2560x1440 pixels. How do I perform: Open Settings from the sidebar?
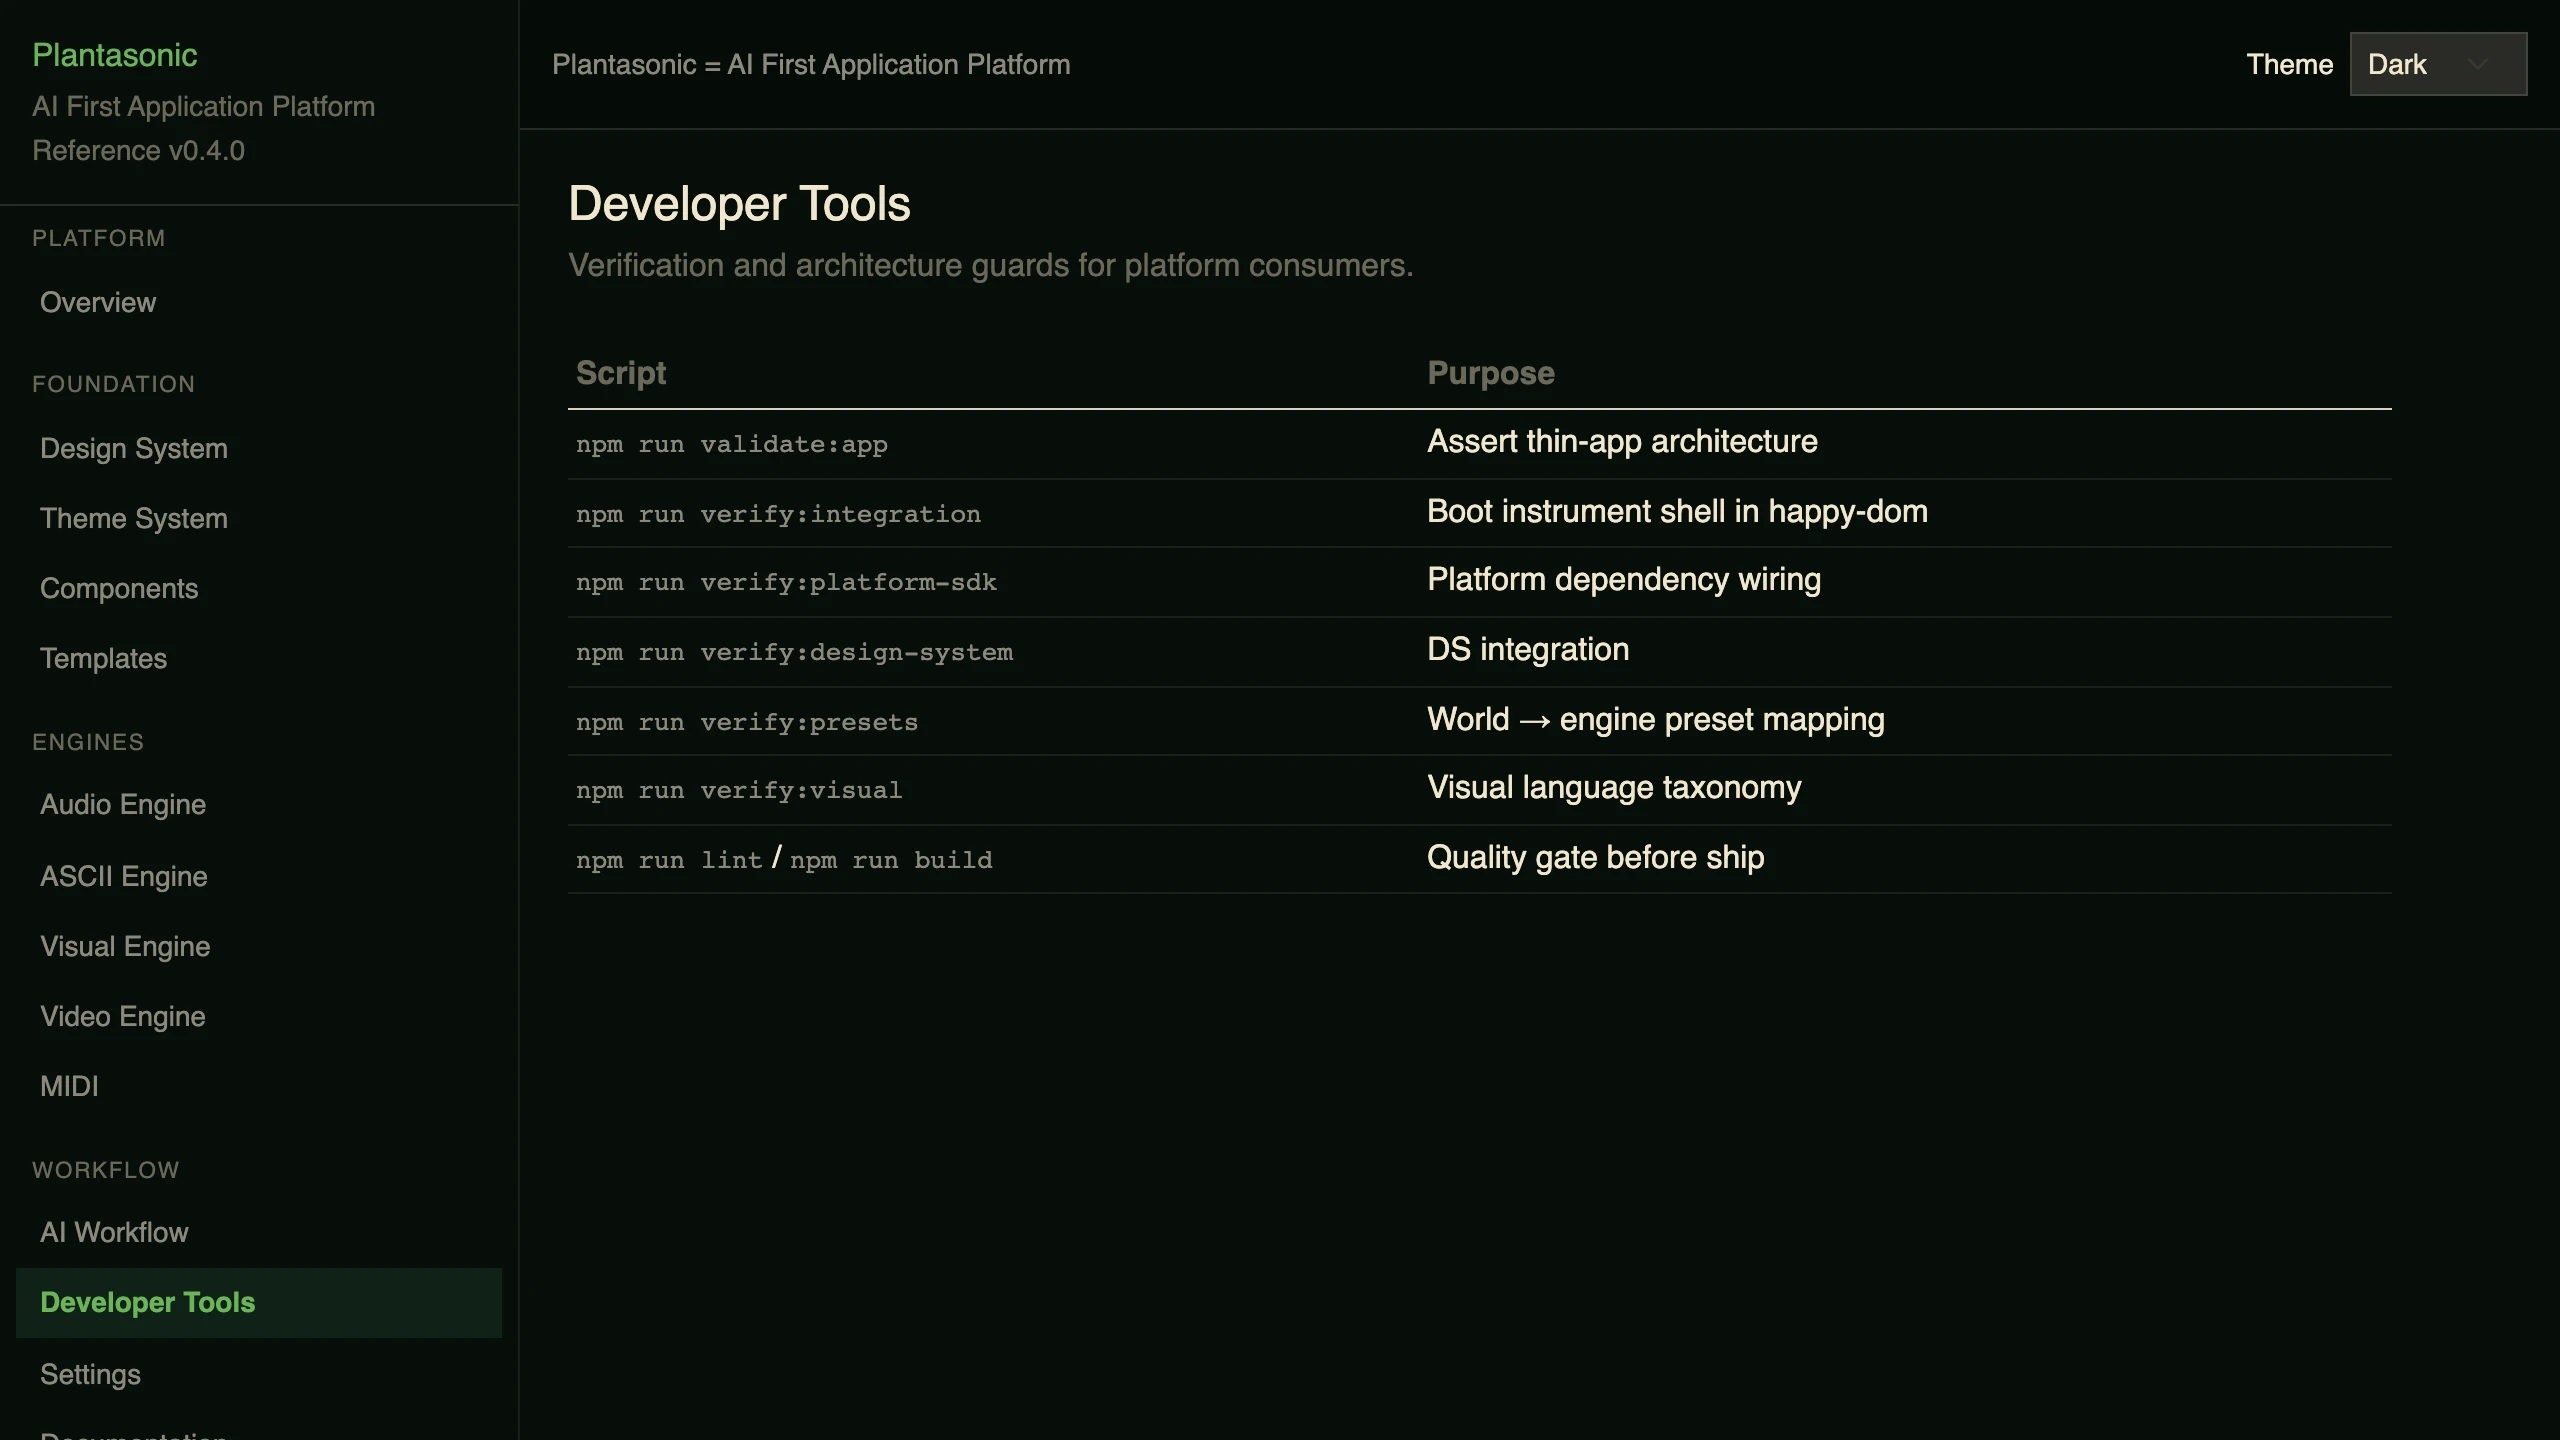pyautogui.click(x=259, y=1374)
